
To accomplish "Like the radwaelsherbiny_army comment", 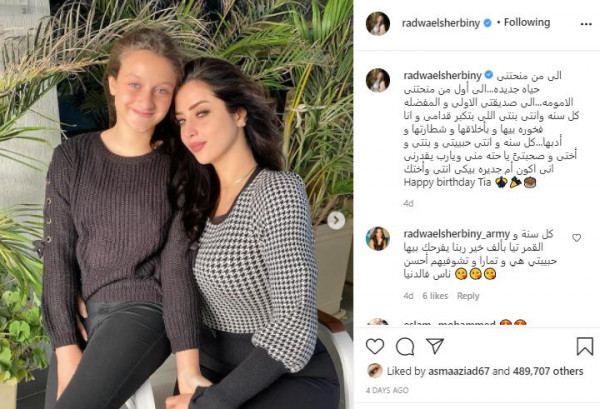I will (576, 238).
